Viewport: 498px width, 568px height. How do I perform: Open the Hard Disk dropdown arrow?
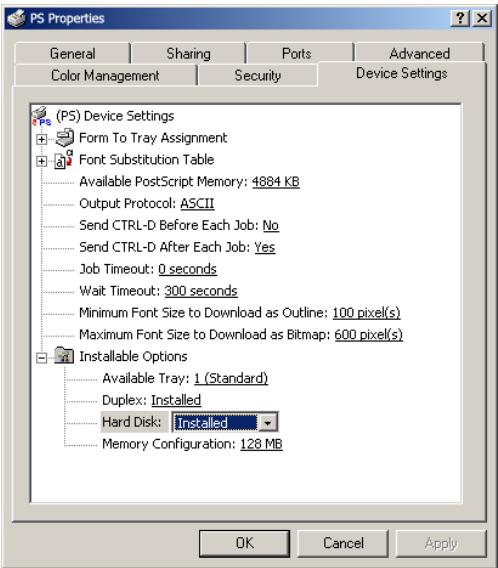(x=268, y=422)
